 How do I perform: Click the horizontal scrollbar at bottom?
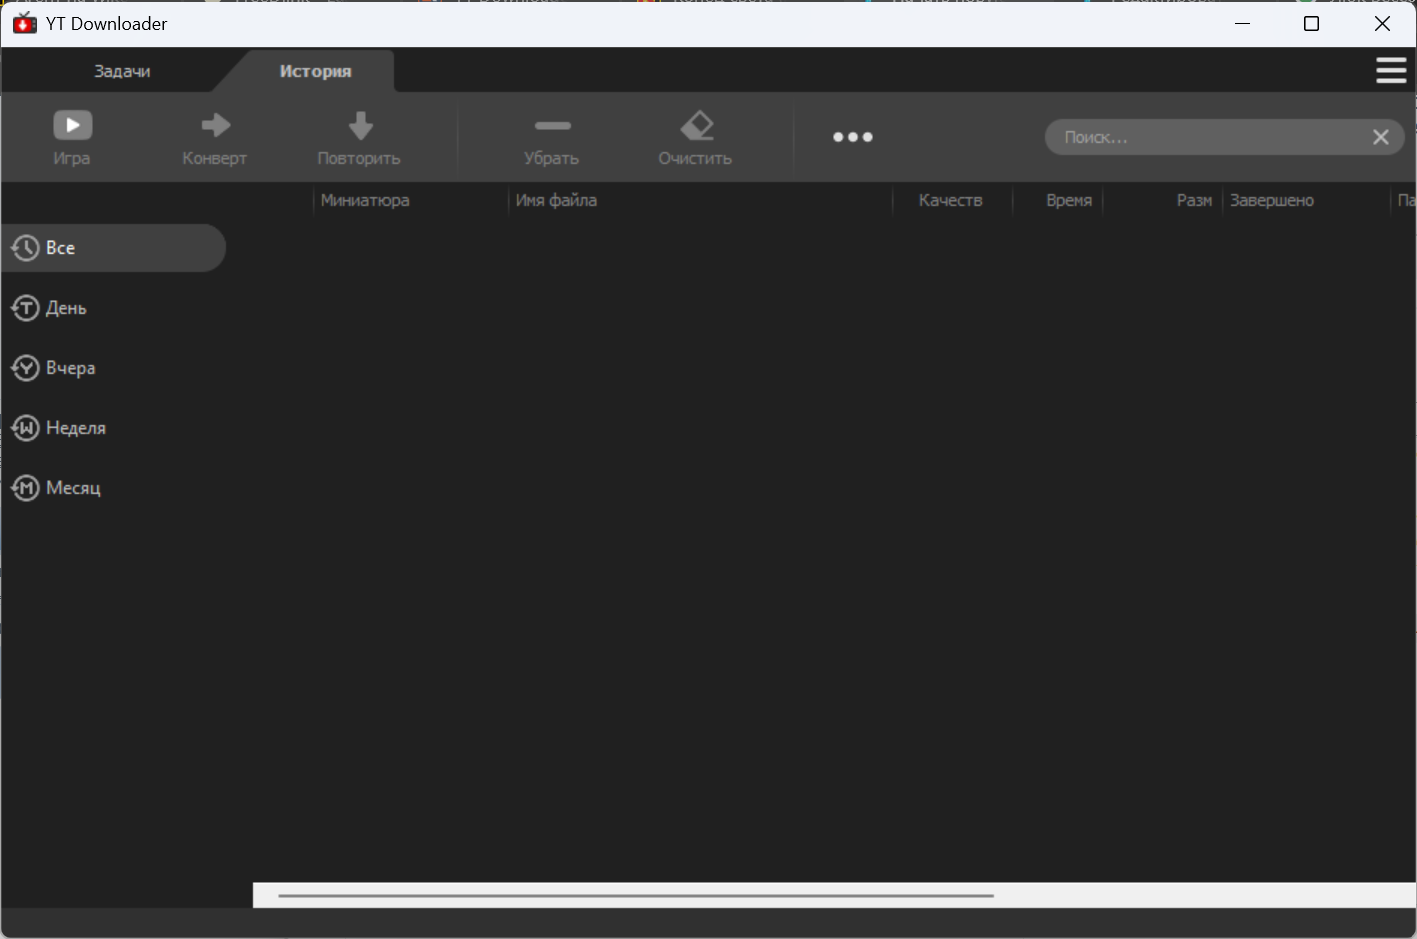636,896
